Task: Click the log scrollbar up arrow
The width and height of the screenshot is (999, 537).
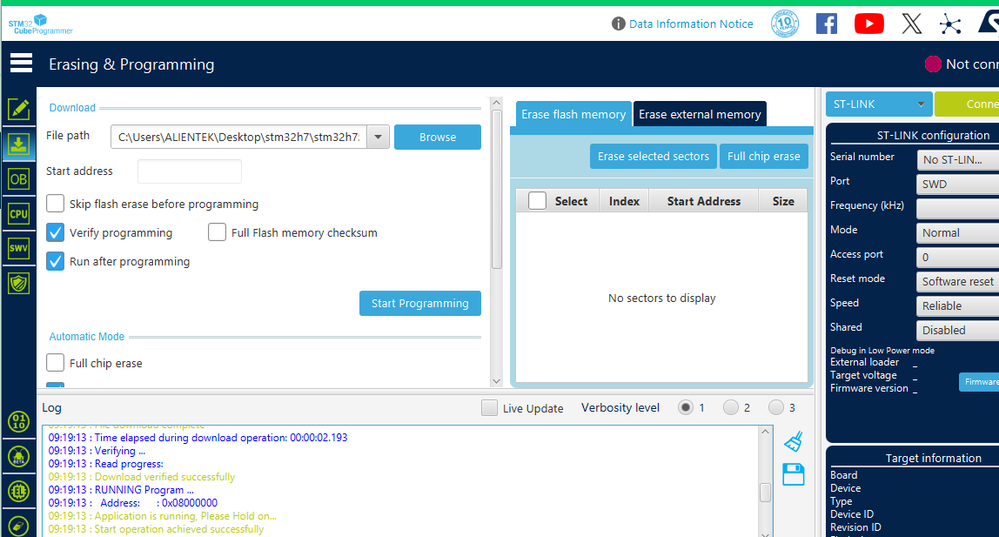Action: 765,432
